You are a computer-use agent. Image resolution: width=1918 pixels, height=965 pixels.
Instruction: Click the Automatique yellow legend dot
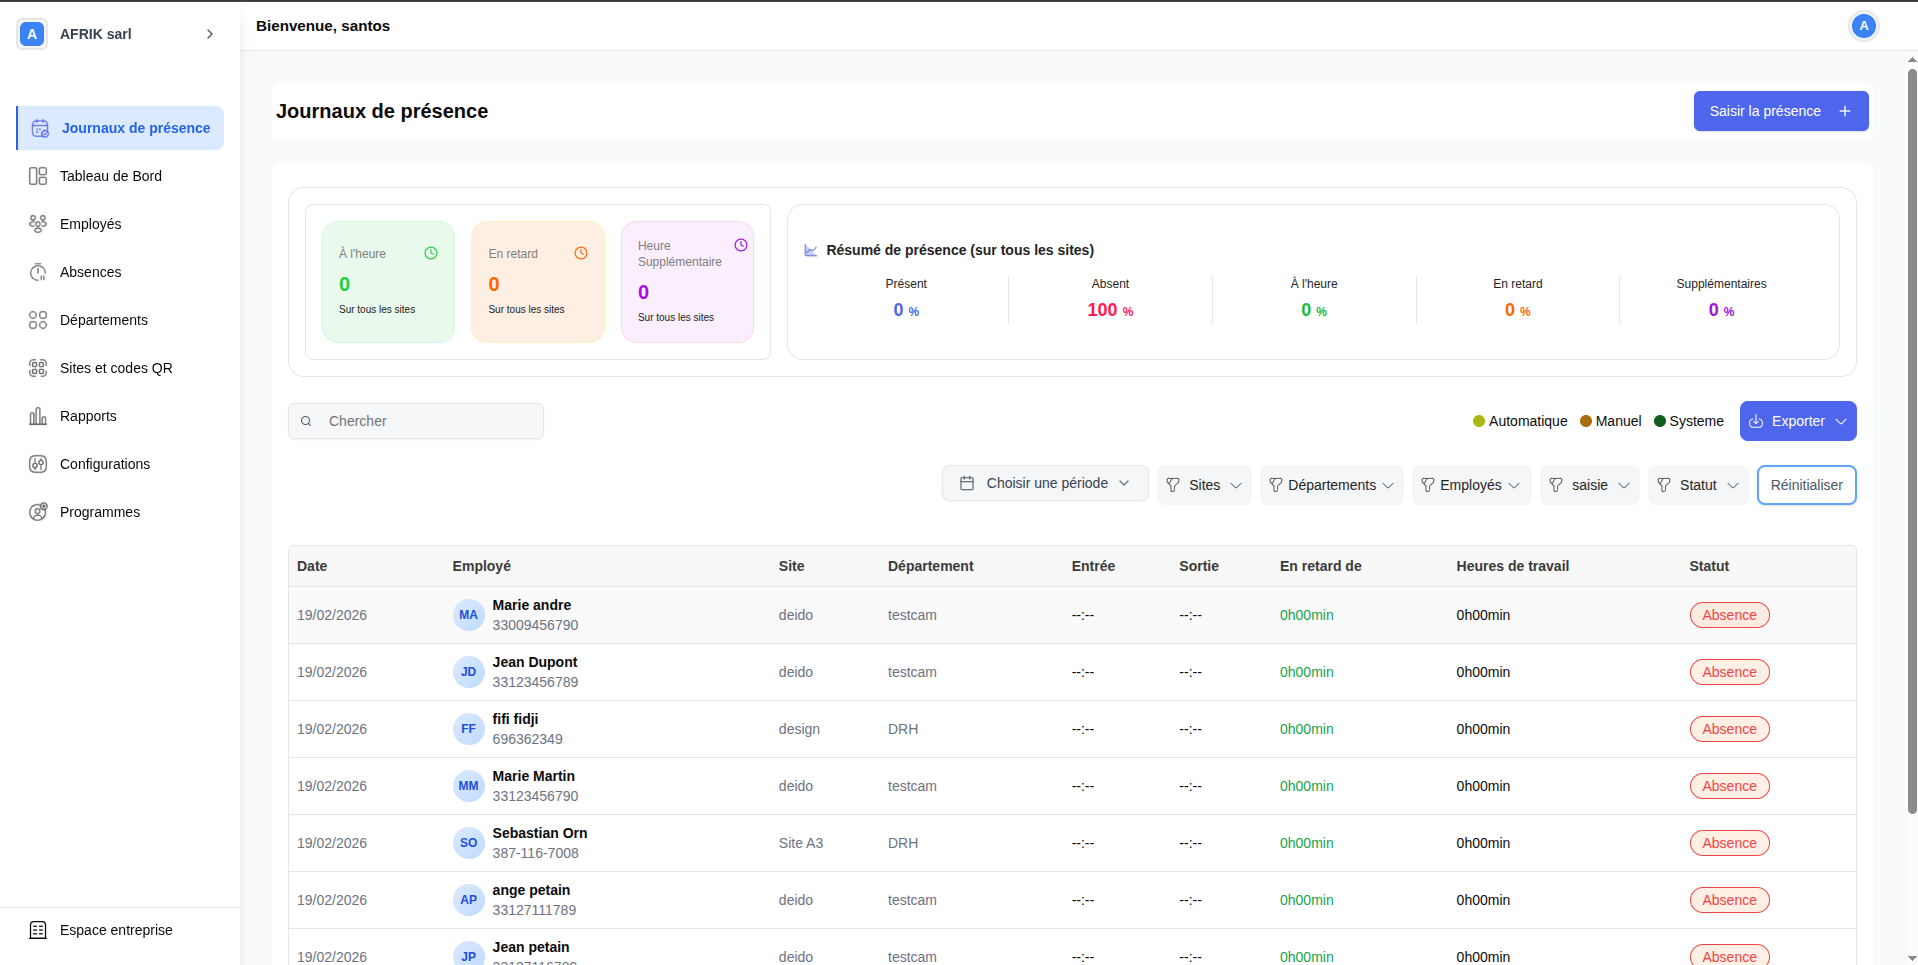pos(1479,421)
